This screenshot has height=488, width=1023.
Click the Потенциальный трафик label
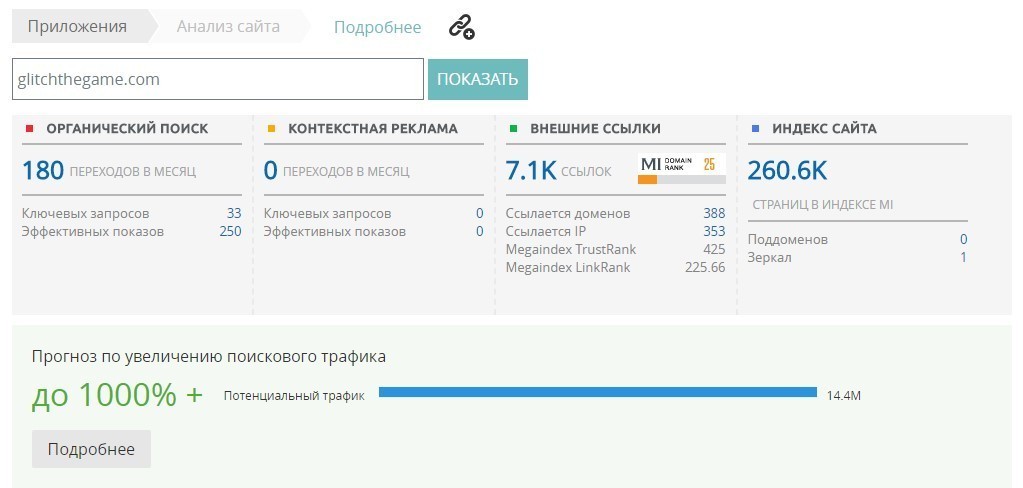click(294, 395)
